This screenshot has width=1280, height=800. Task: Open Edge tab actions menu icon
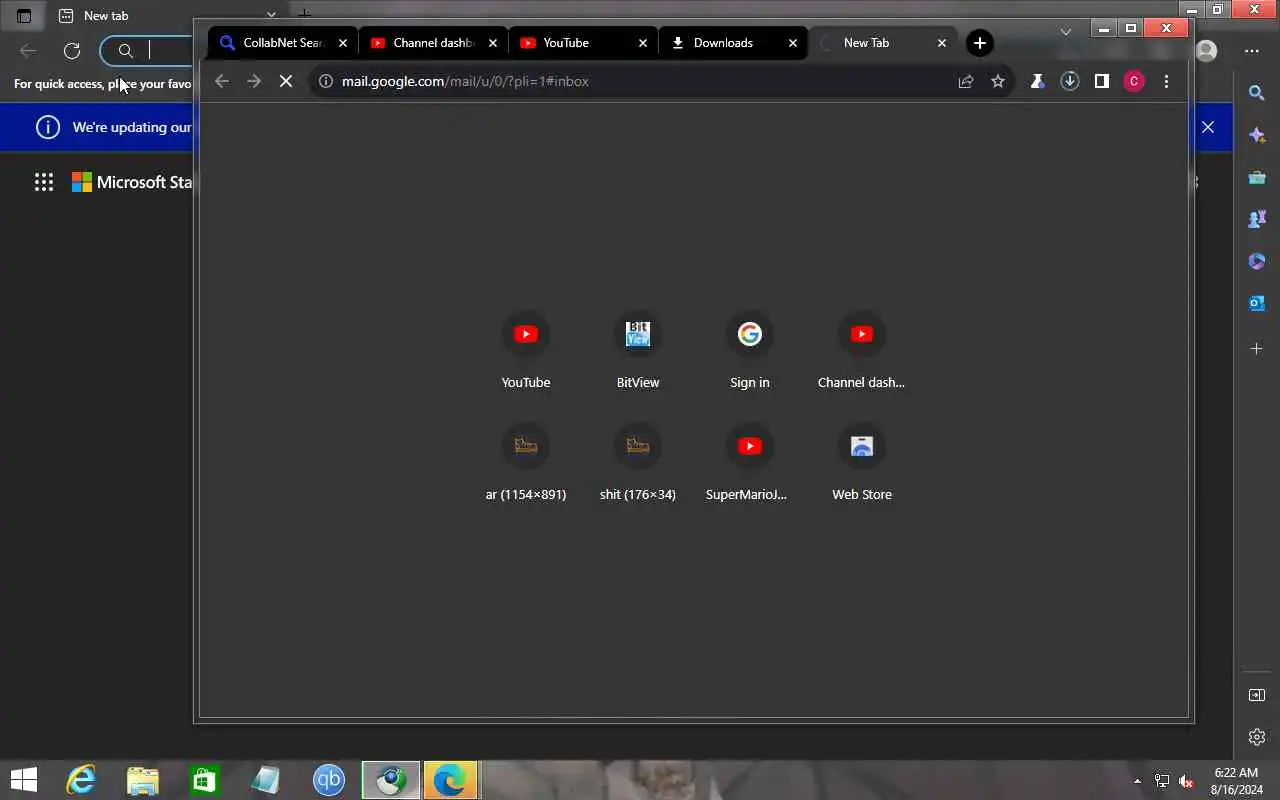25,16
